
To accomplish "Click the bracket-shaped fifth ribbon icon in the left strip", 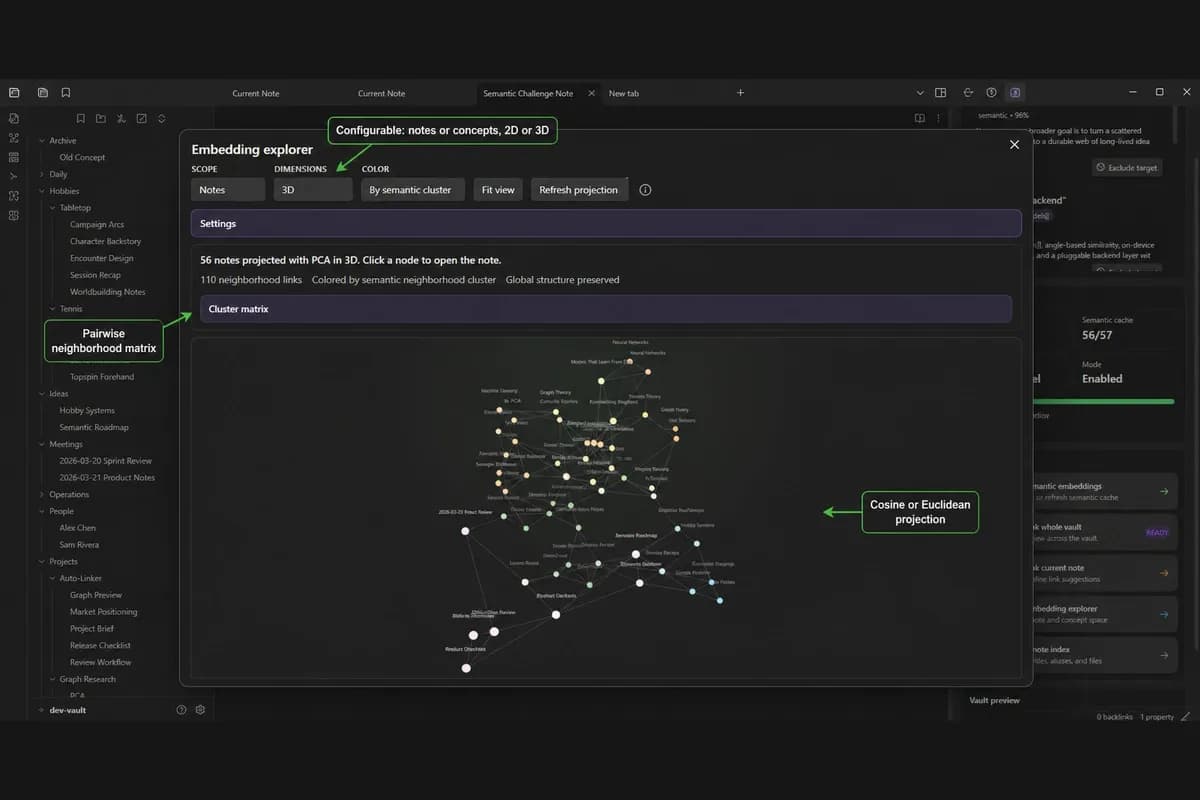I will [x=14, y=196].
